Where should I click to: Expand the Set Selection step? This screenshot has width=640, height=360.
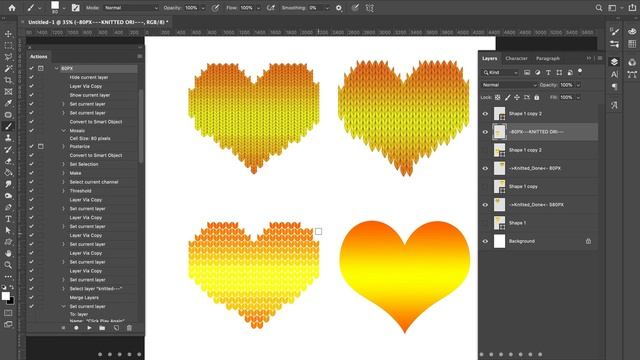click(63, 164)
